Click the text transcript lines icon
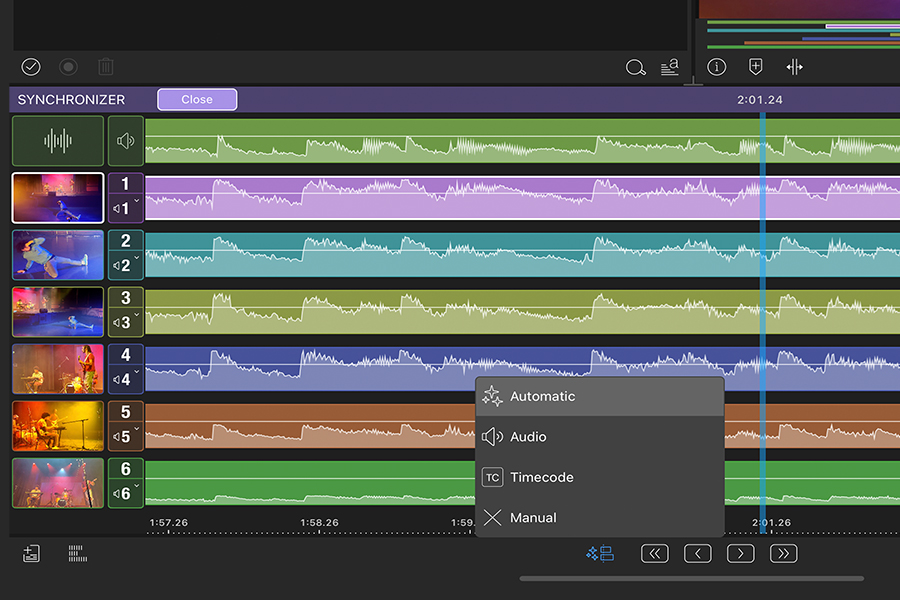 pos(670,68)
